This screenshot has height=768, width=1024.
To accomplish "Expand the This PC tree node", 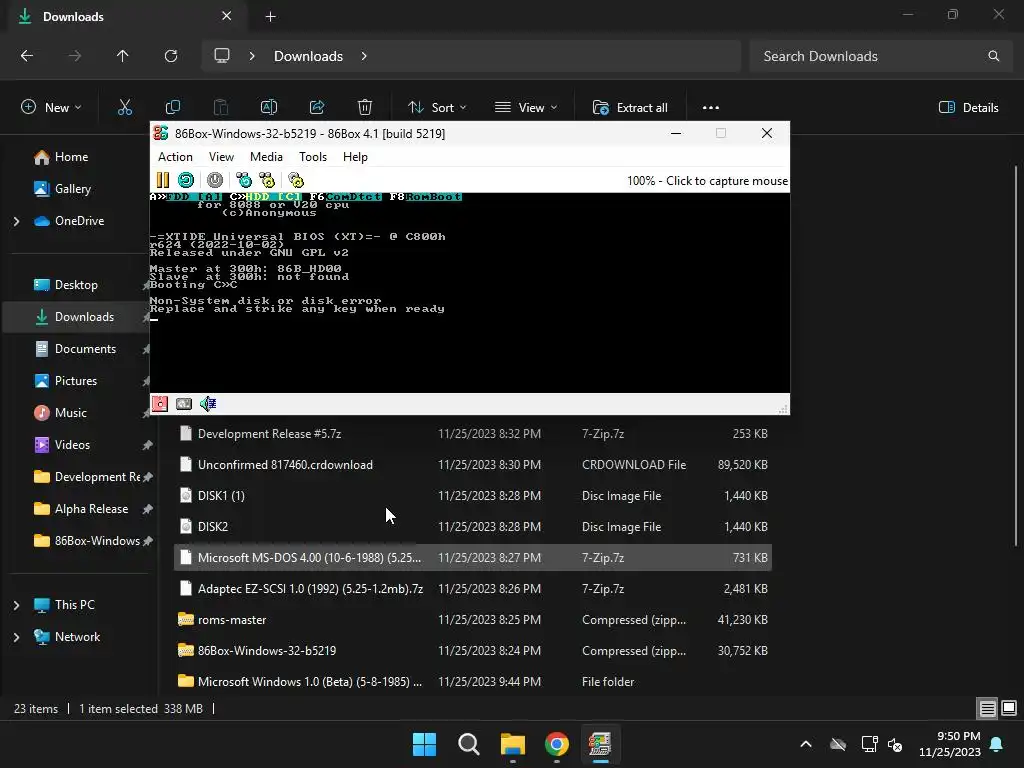I will [x=16, y=605].
